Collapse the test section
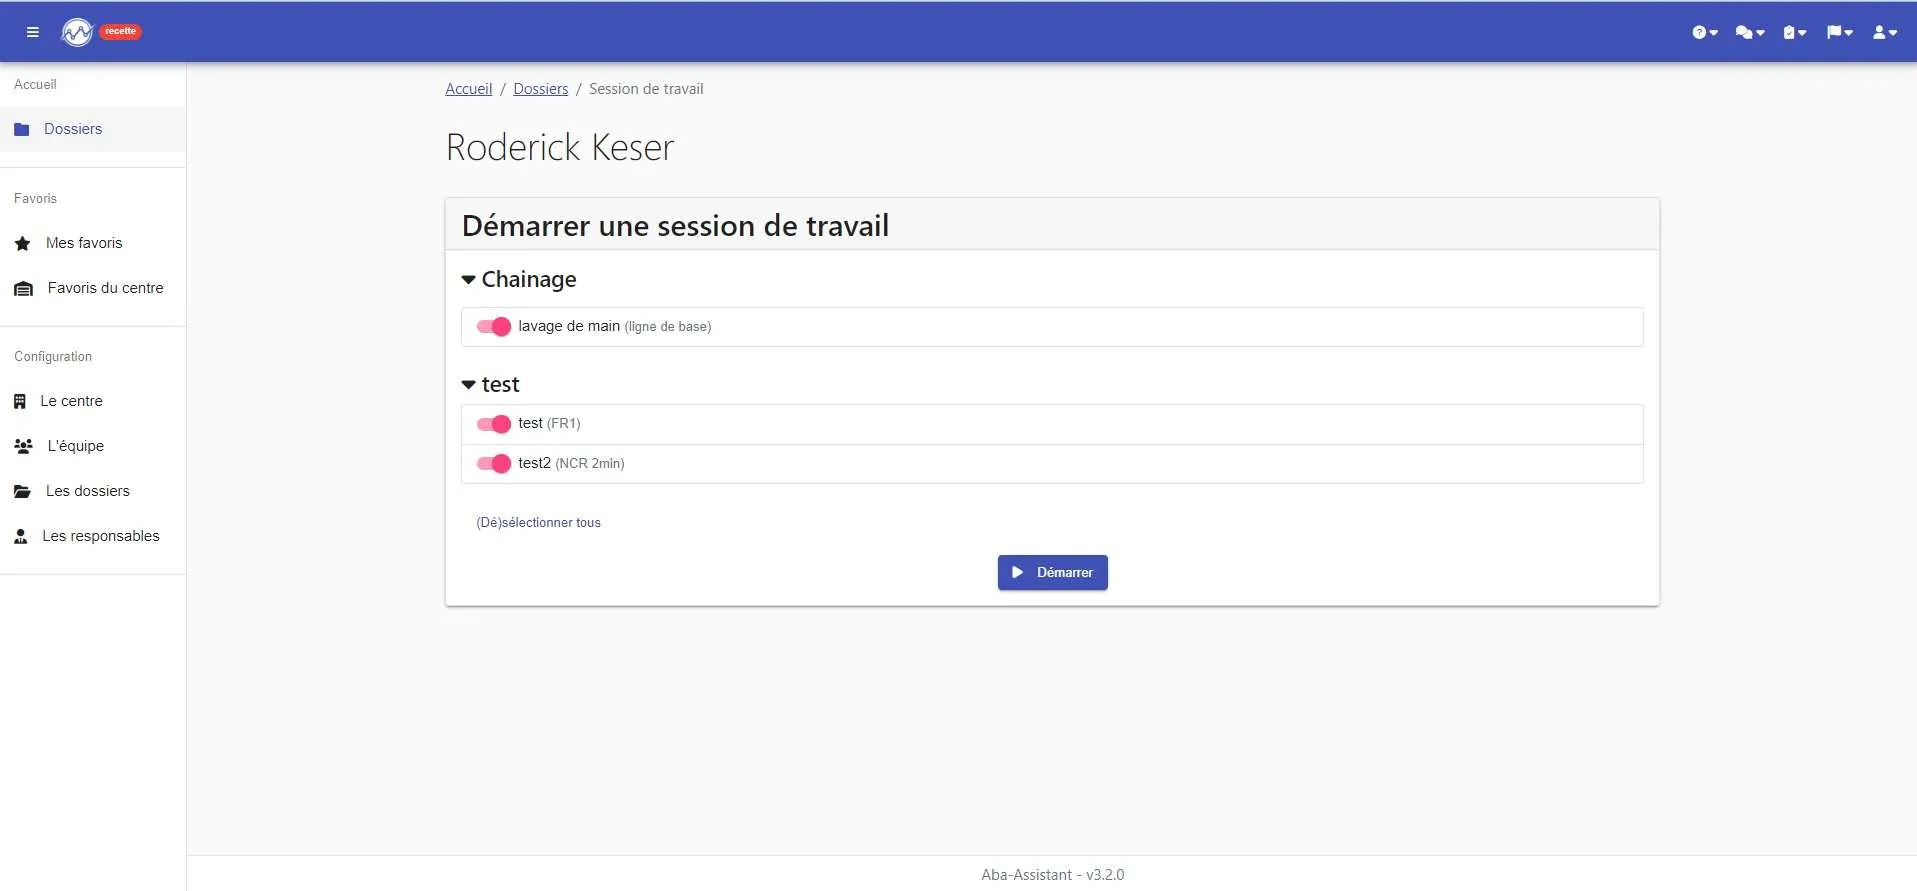The width and height of the screenshot is (1917, 891). [x=490, y=384]
